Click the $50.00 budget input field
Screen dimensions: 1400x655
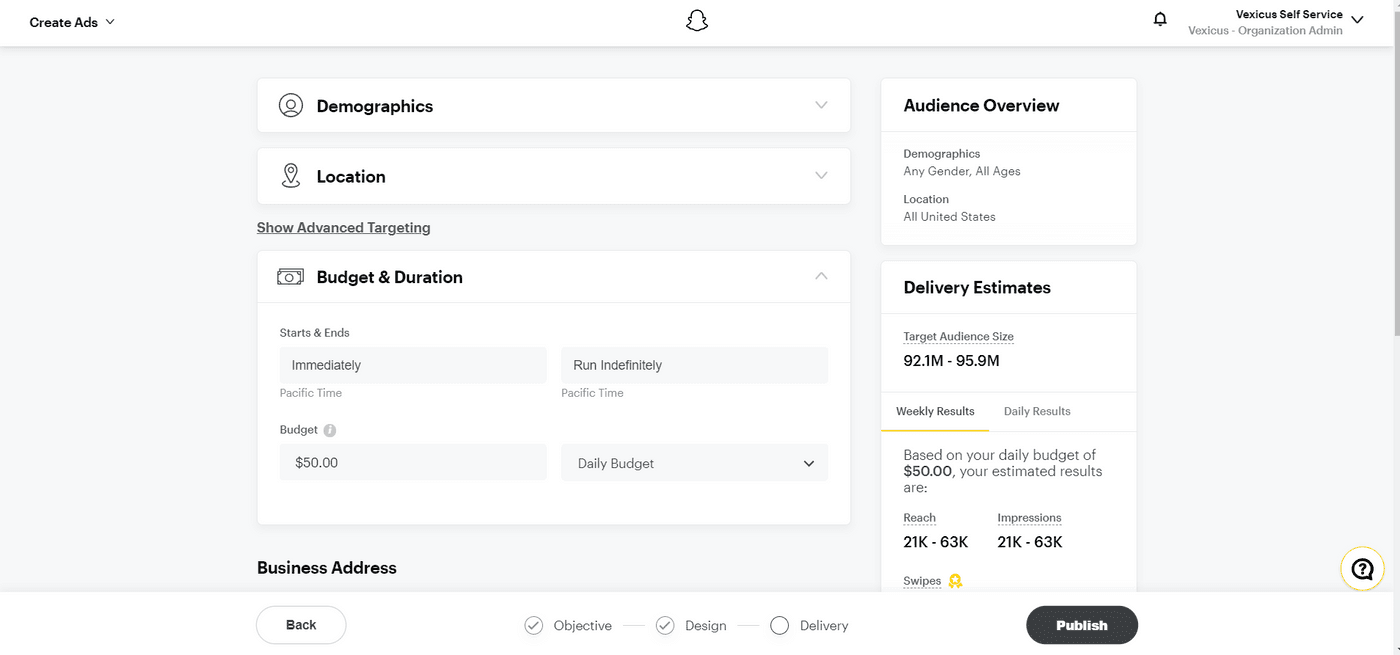point(413,463)
